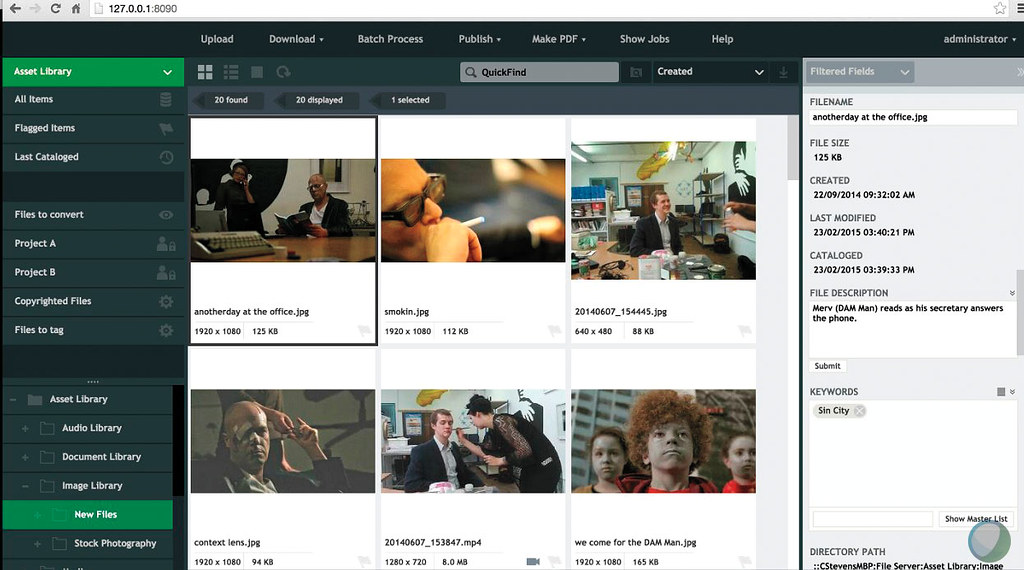This screenshot has height=570, width=1024.
Task: Open the Created sort dropdown
Action: (710, 72)
